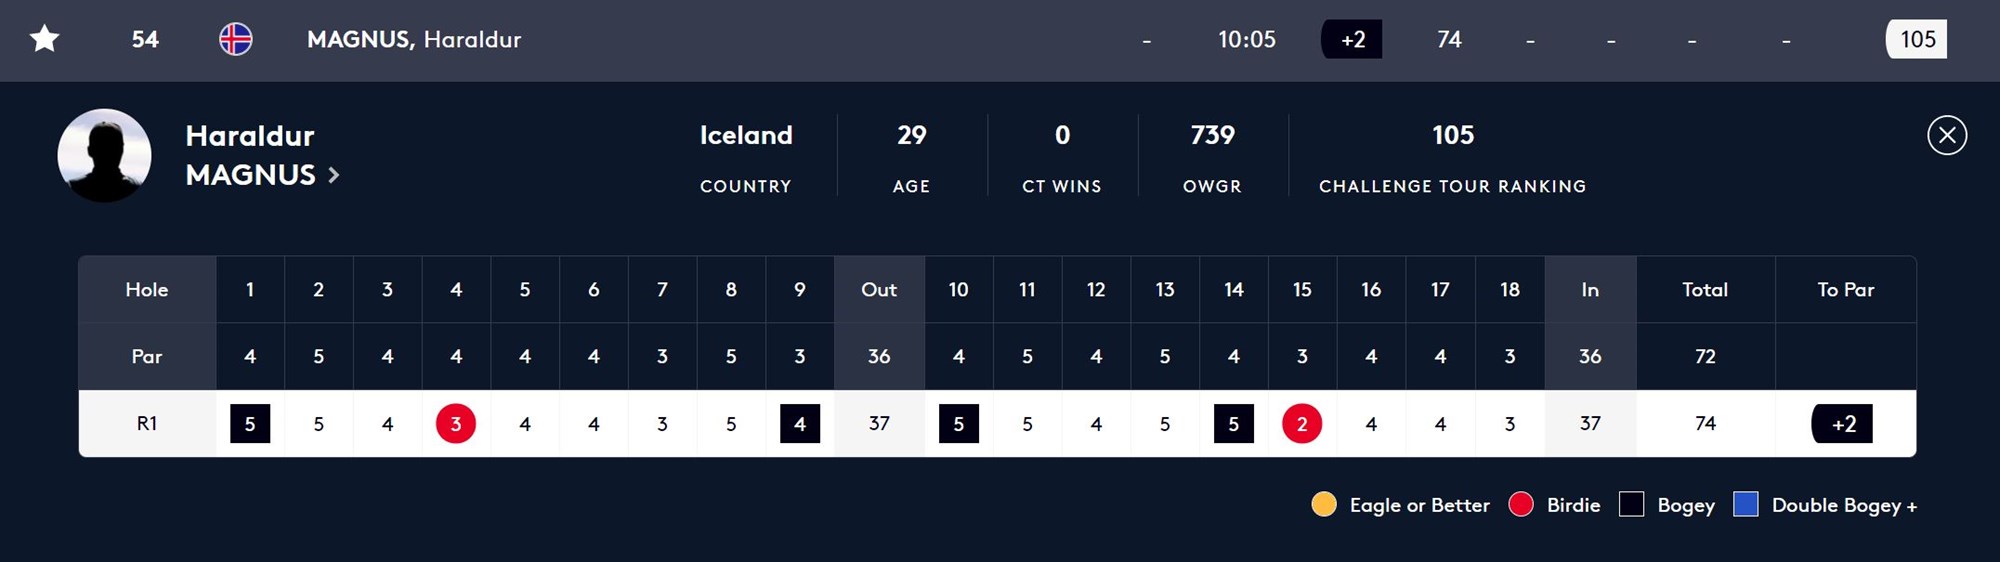This screenshot has width=2000, height=562.
Task: Click the Iceland flag icon
Action: [x=236, y=39]
